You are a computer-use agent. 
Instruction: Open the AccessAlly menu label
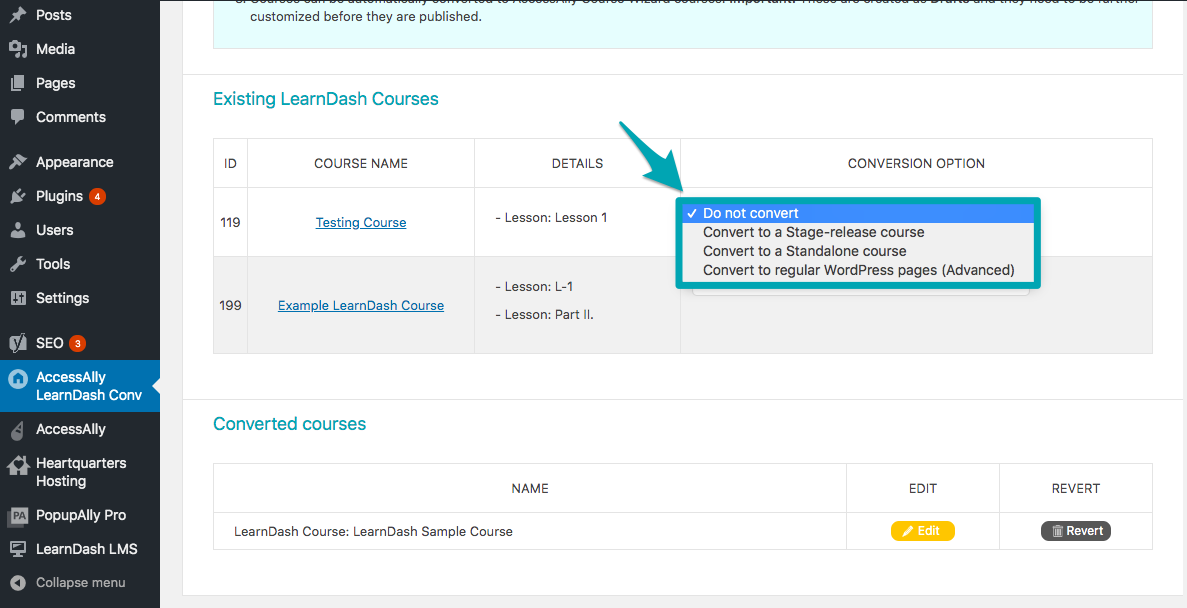71,429
